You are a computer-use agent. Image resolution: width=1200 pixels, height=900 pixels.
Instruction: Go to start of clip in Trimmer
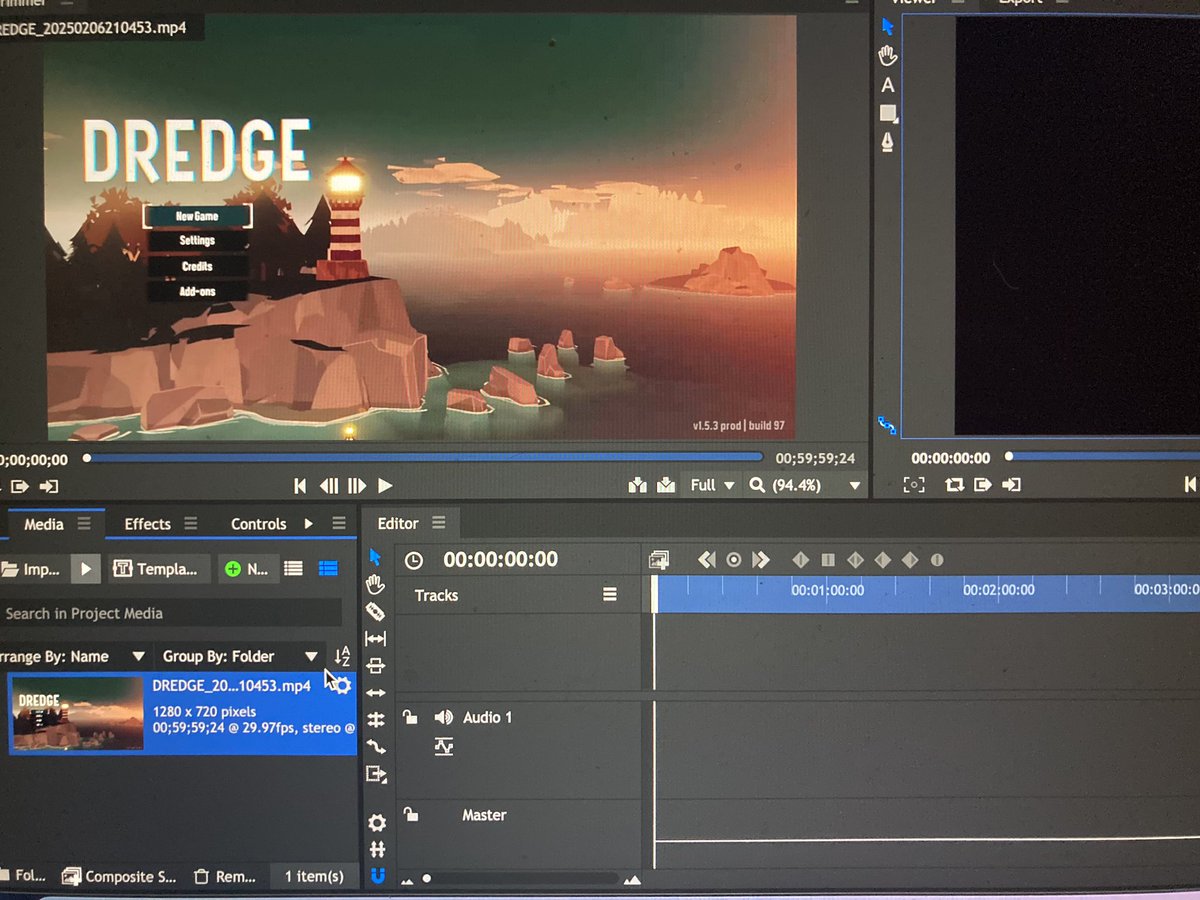pyautogui.click(x=300, y=485)
